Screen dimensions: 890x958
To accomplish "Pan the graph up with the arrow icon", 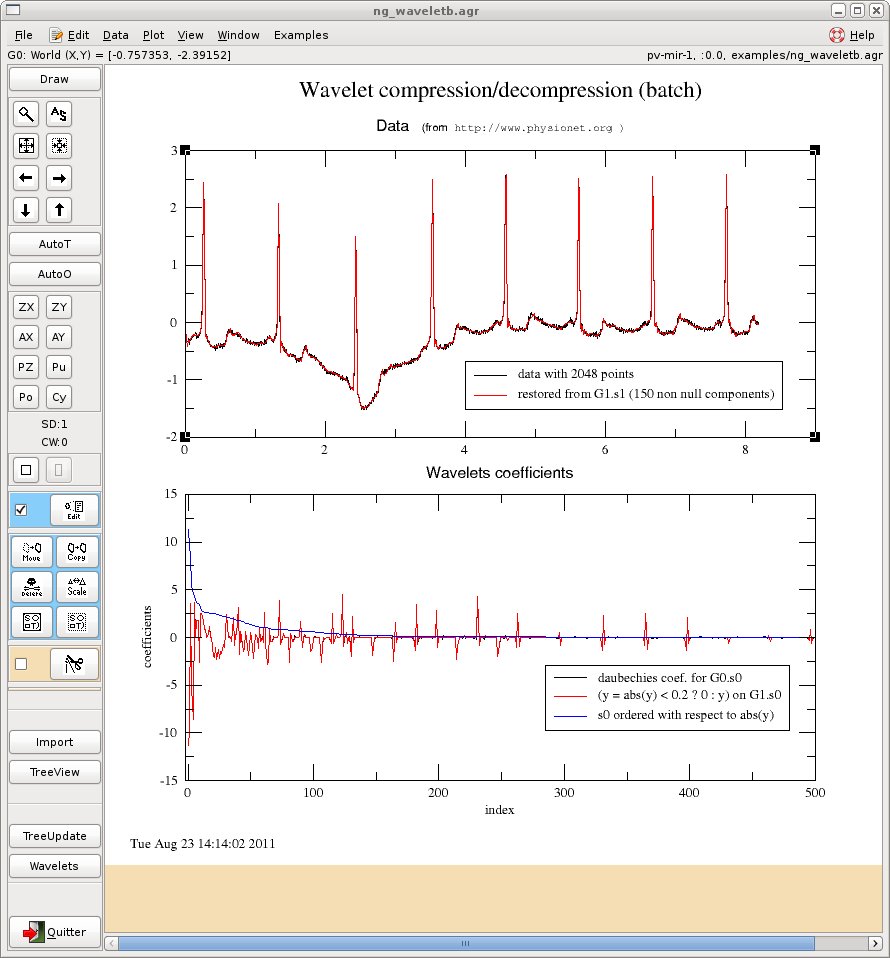I will [x=58, y=210].
